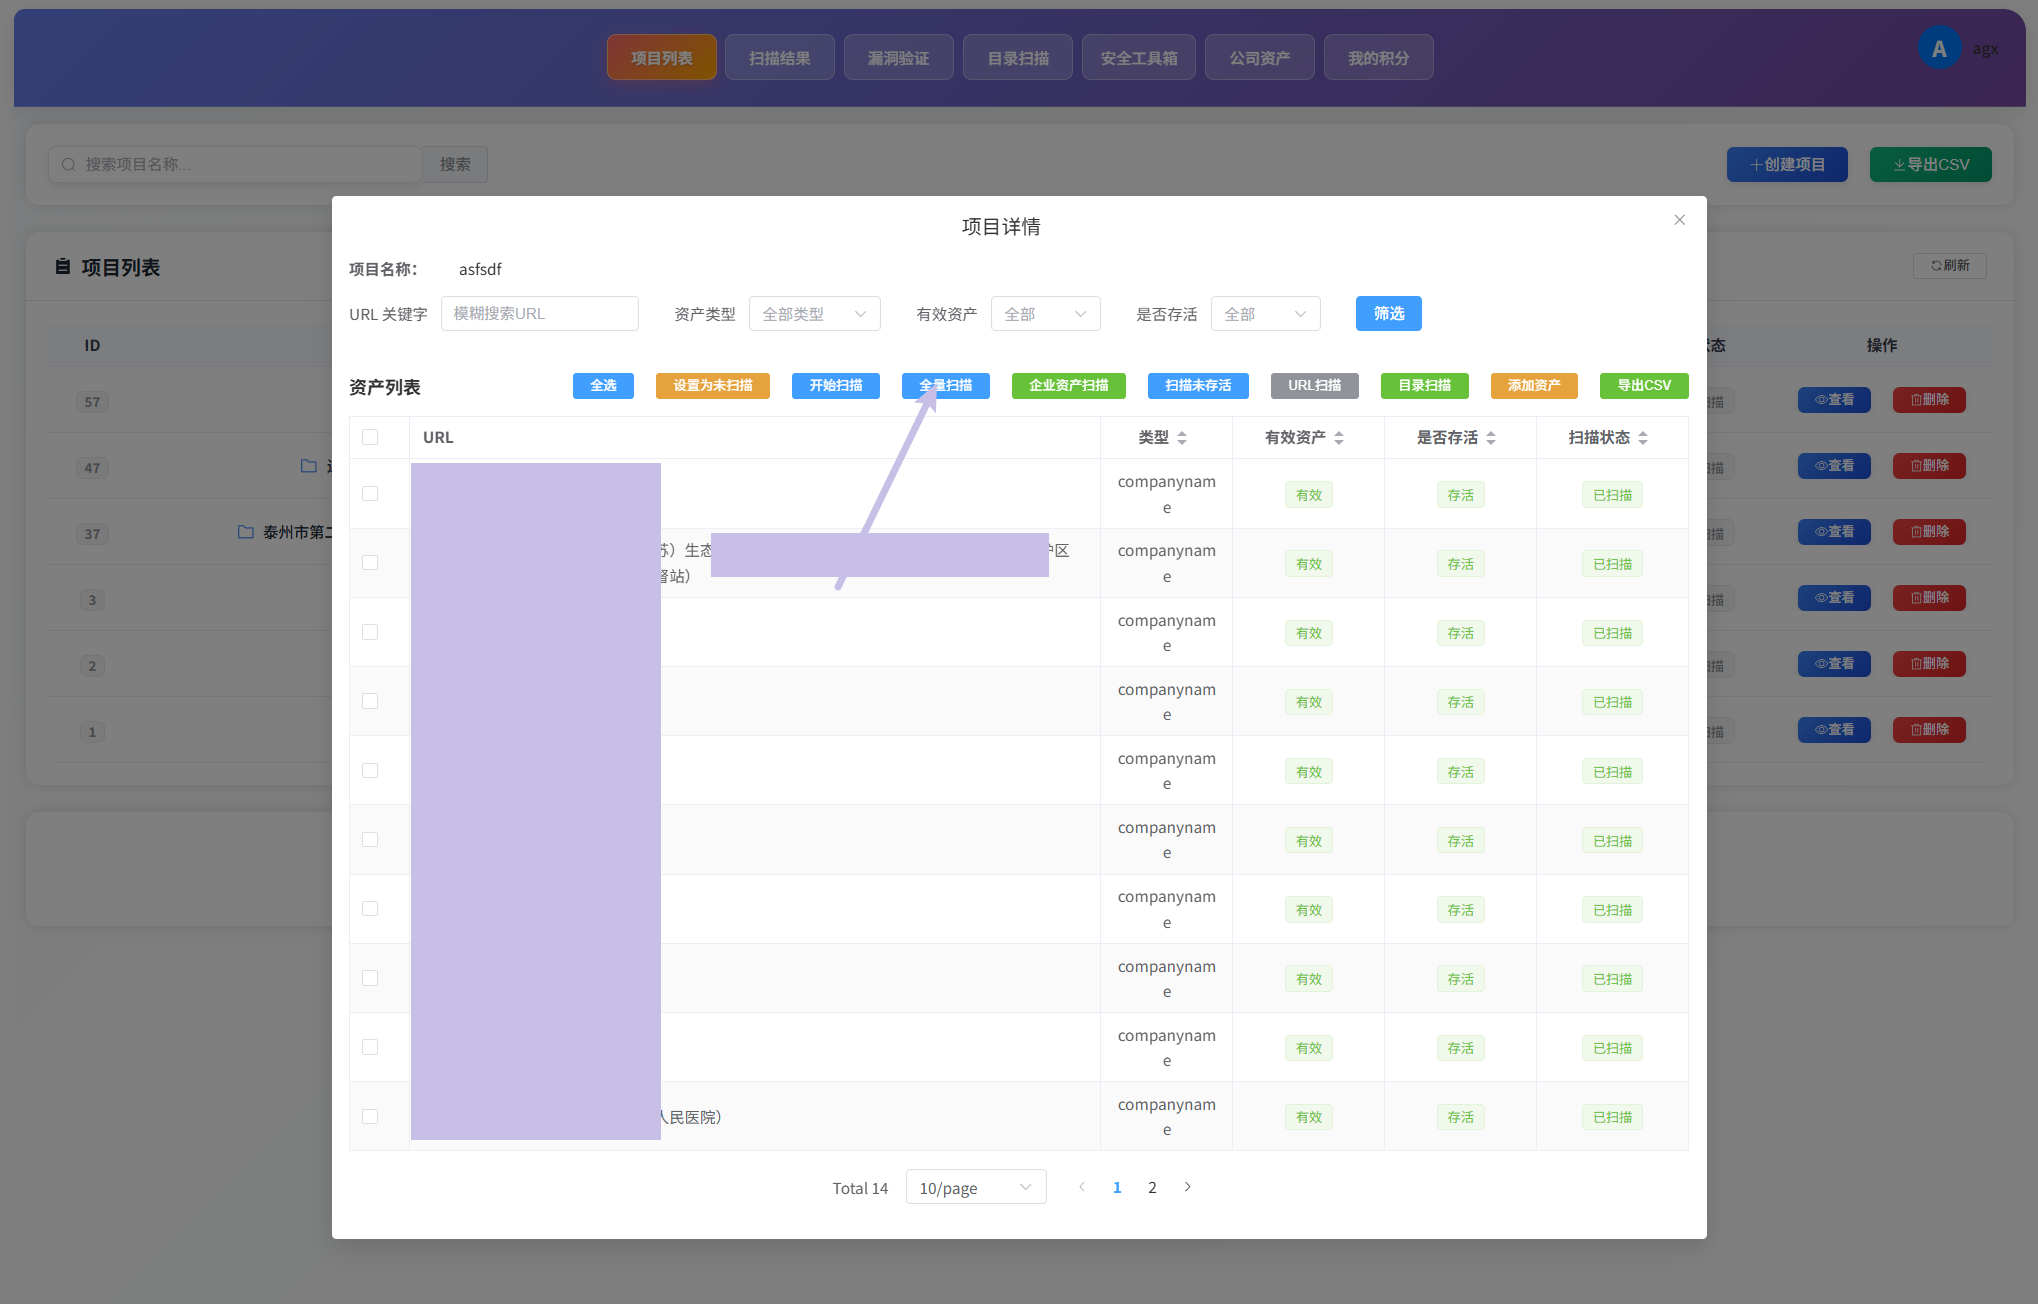The image size is (2038, 1304).
Task: Select page 1 in pagination
Action: pyautogui.click(x=1117, y=1187)
